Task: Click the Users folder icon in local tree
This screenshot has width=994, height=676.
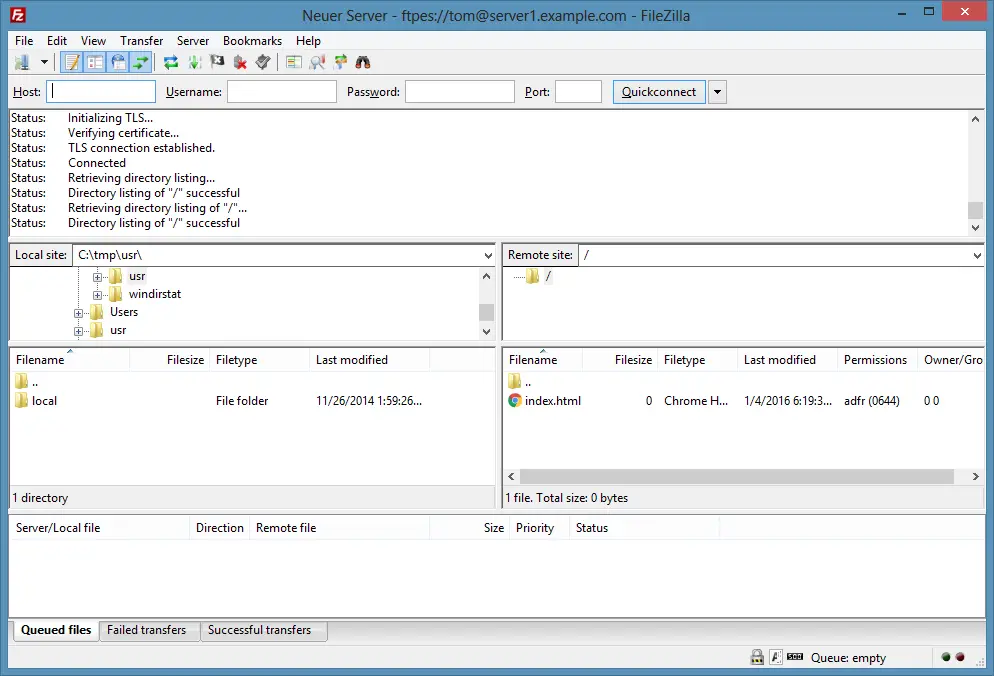Action: 96,312
